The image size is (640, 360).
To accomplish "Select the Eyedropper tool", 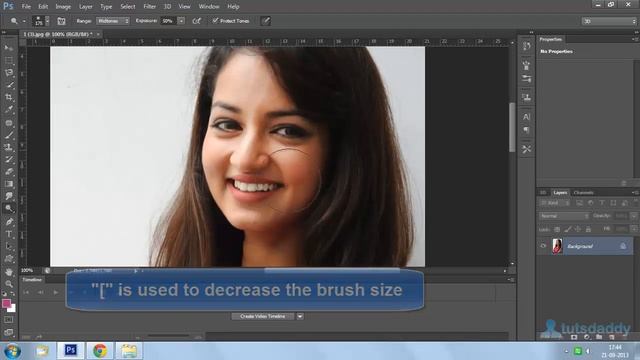I will 9,109.
